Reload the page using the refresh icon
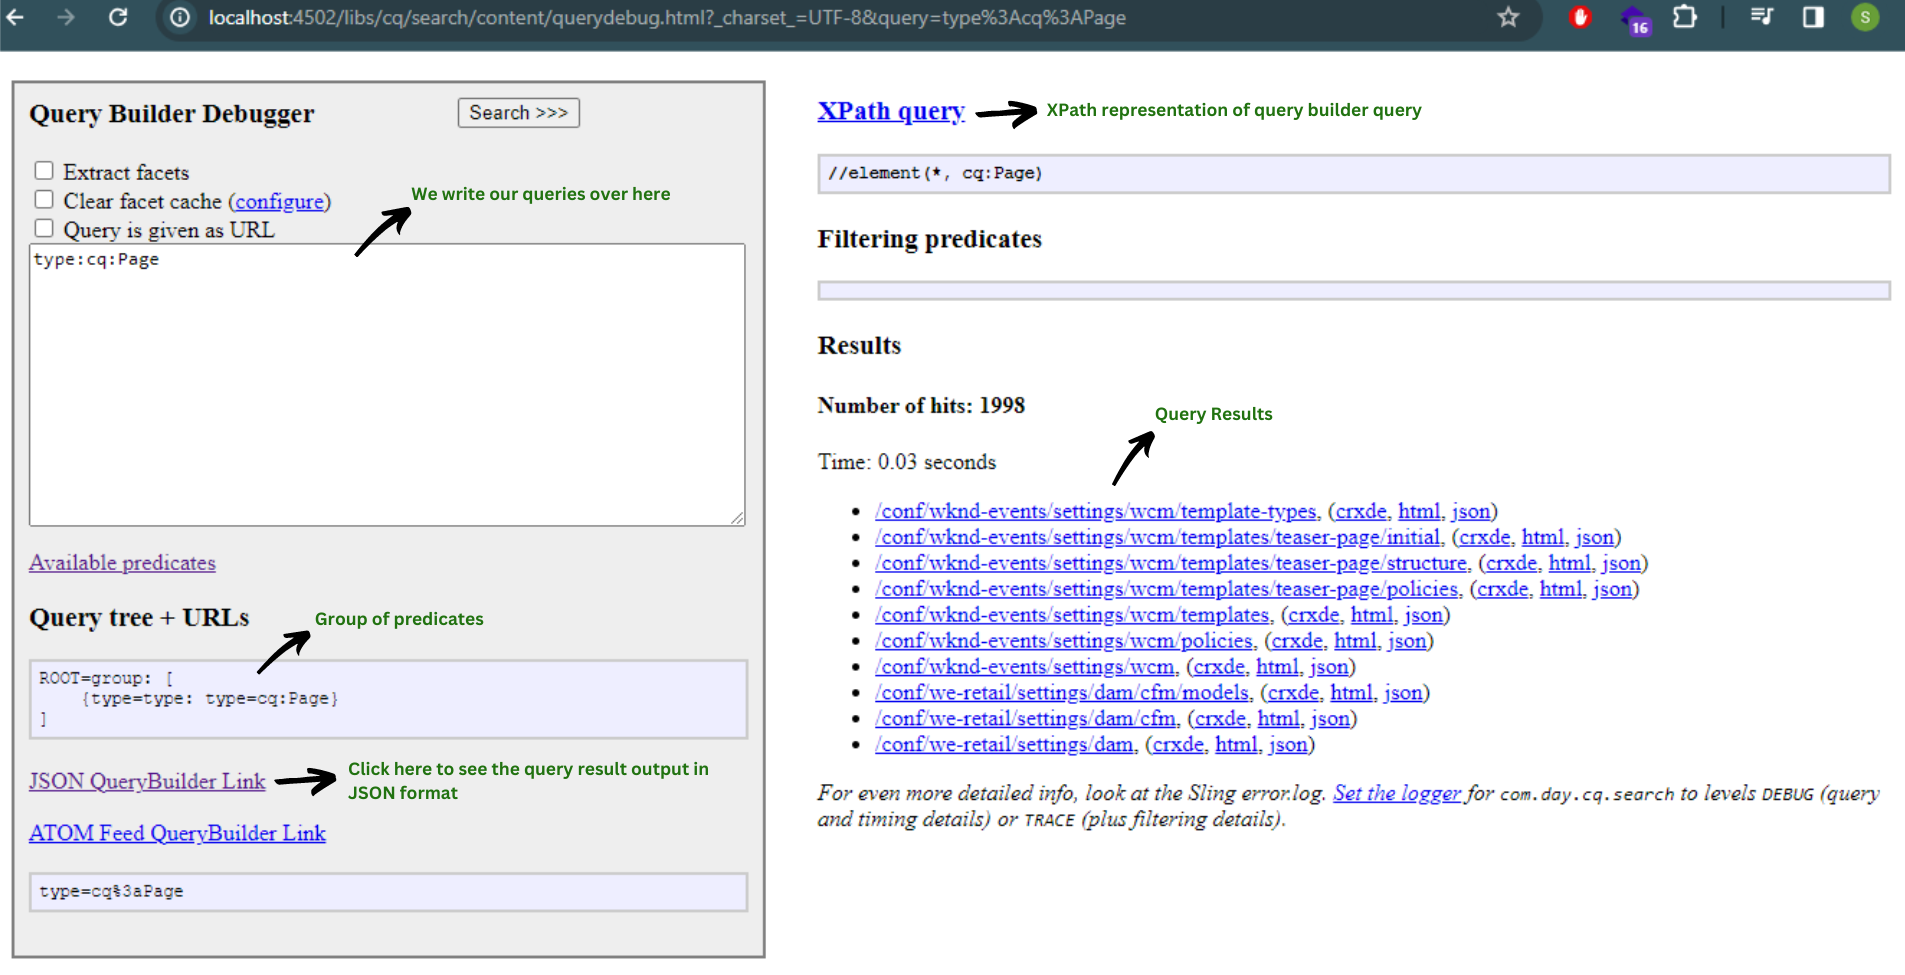 [x=119, y=17]
